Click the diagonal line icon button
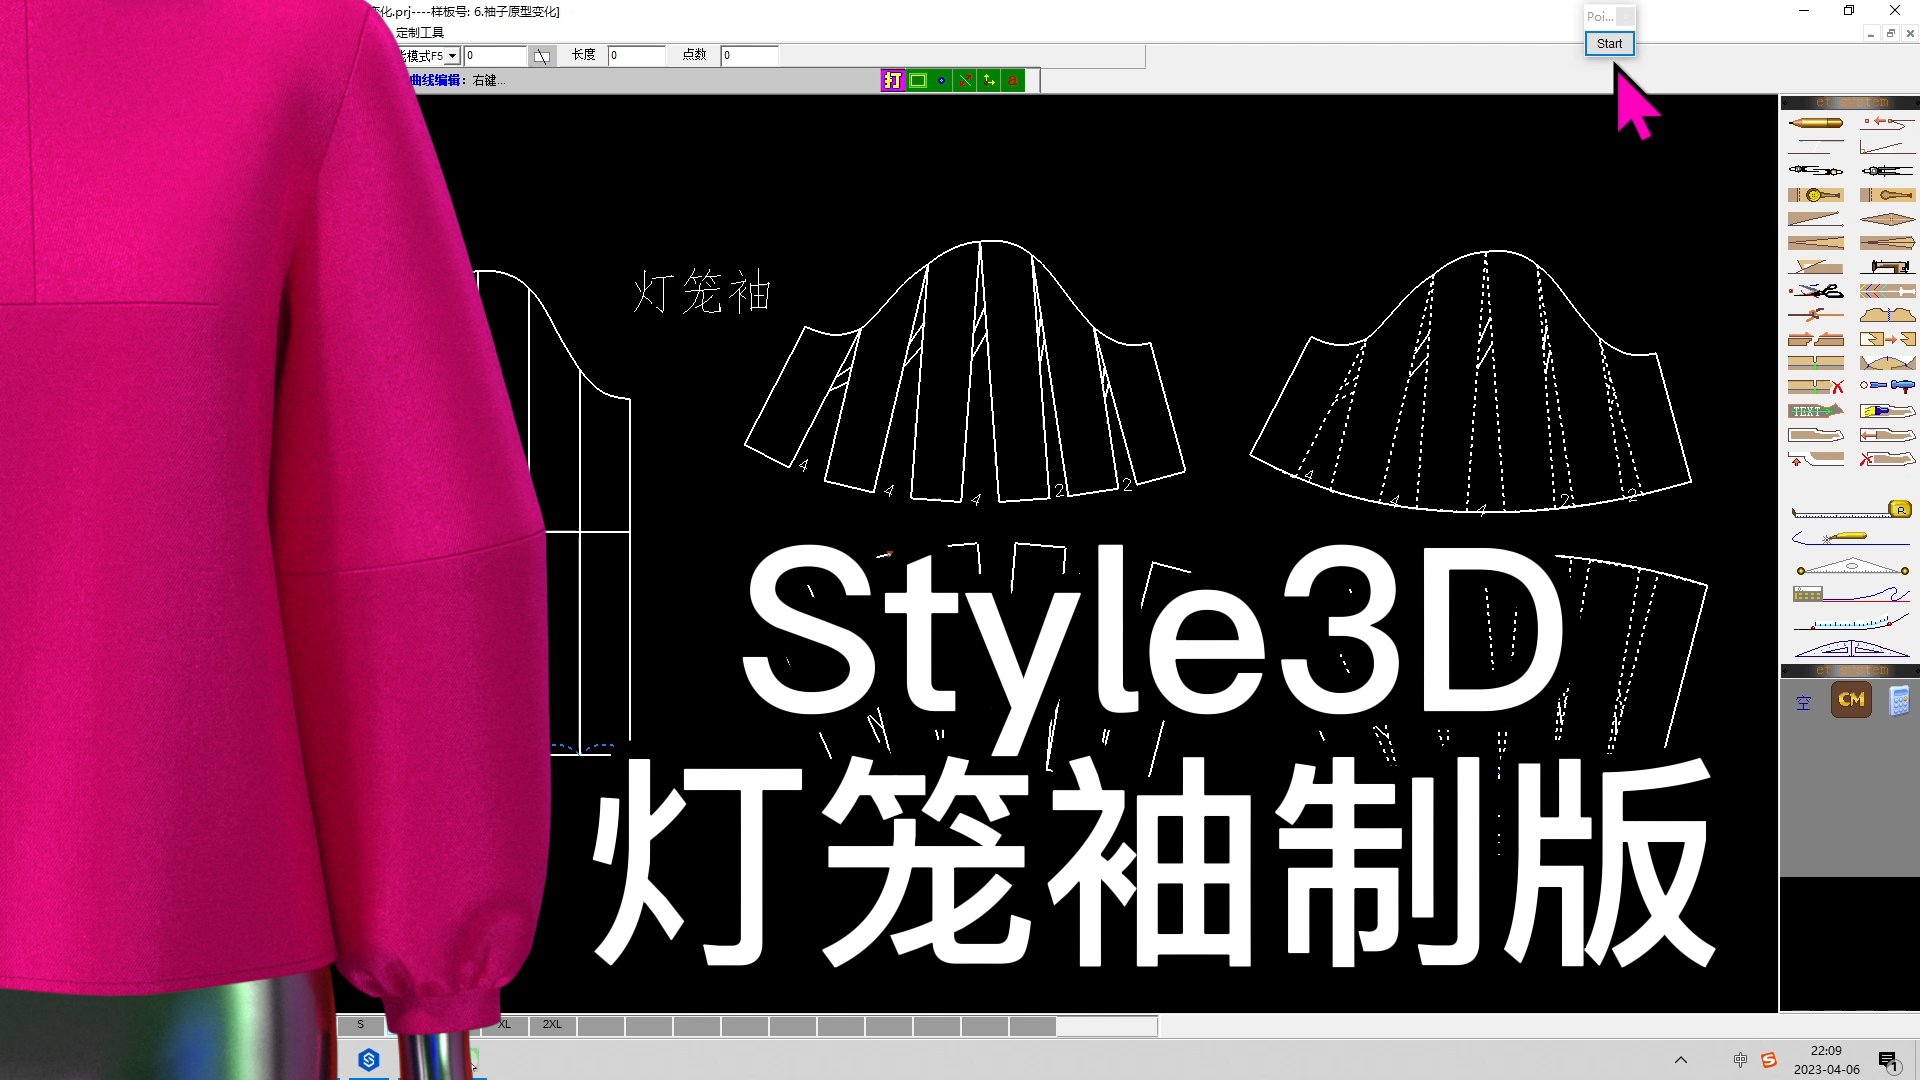This screenshot has height=1080, width=1920. [x=541, y=56]
